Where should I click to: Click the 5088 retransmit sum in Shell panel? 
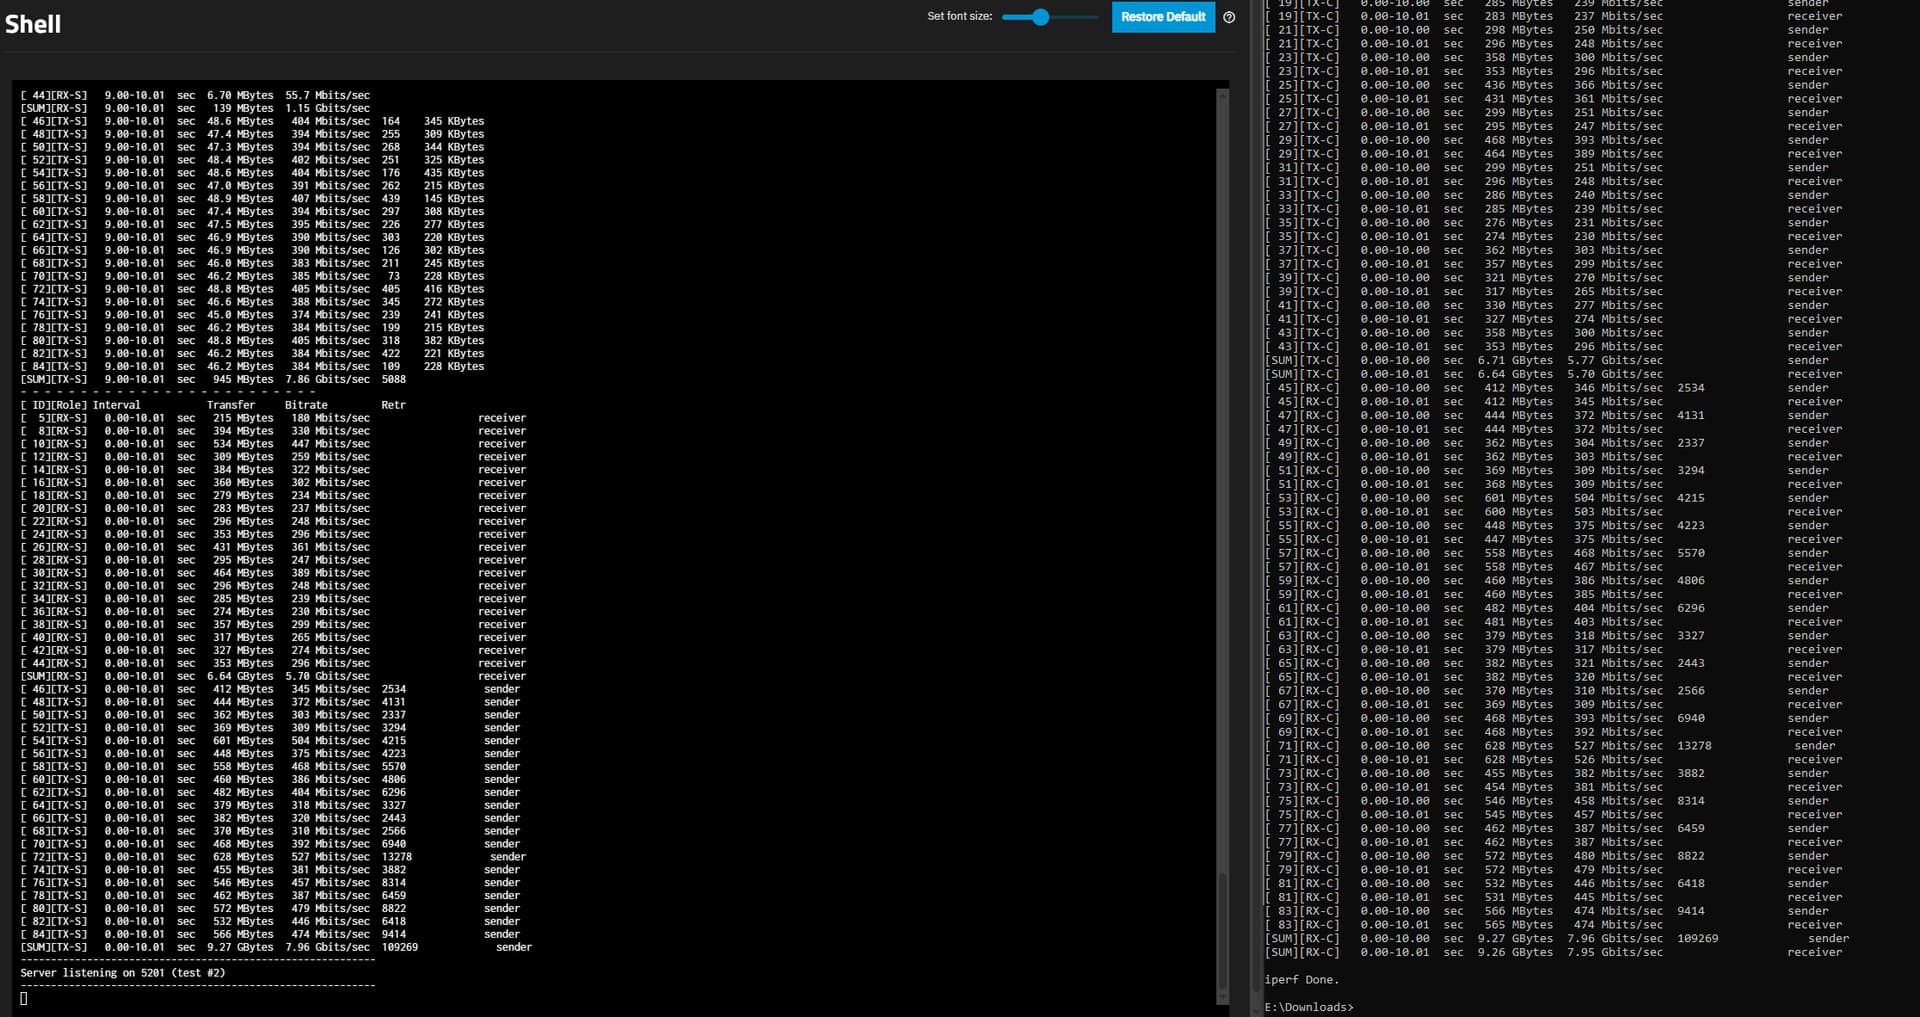pyautogui.click(x=393, y=379)
